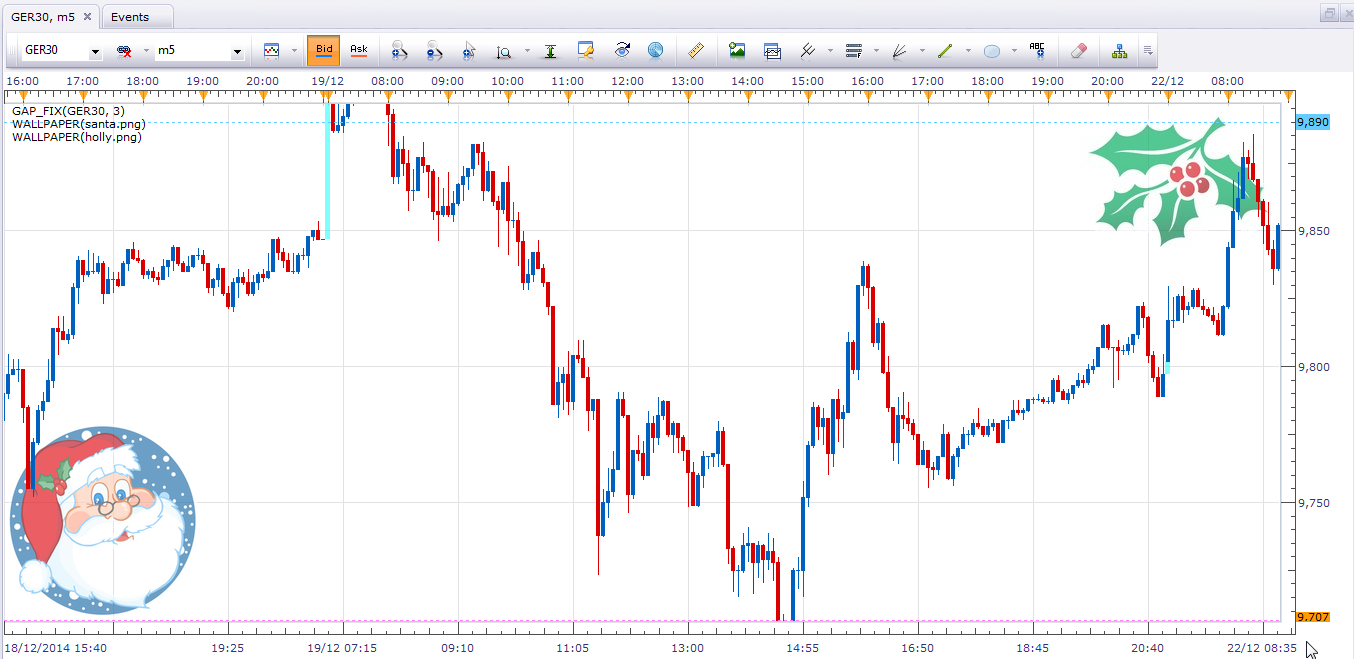Select the green trend line drawing tool
The height and width of the screenshot is (659, 1354).
[x=943, y=50]
